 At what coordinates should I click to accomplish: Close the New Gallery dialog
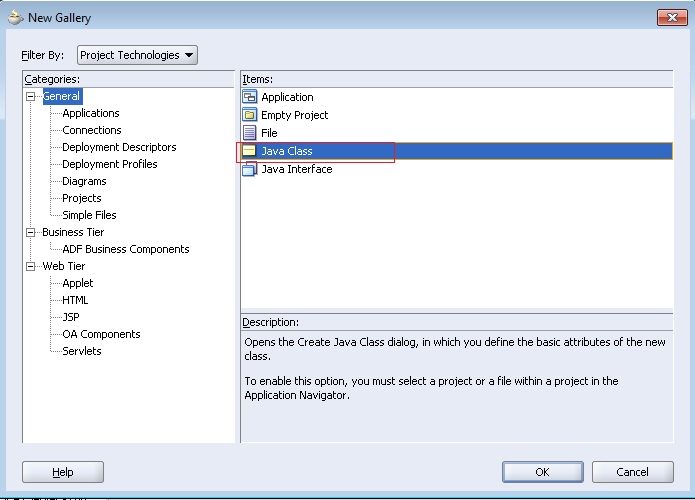click(x=671, y=17)
